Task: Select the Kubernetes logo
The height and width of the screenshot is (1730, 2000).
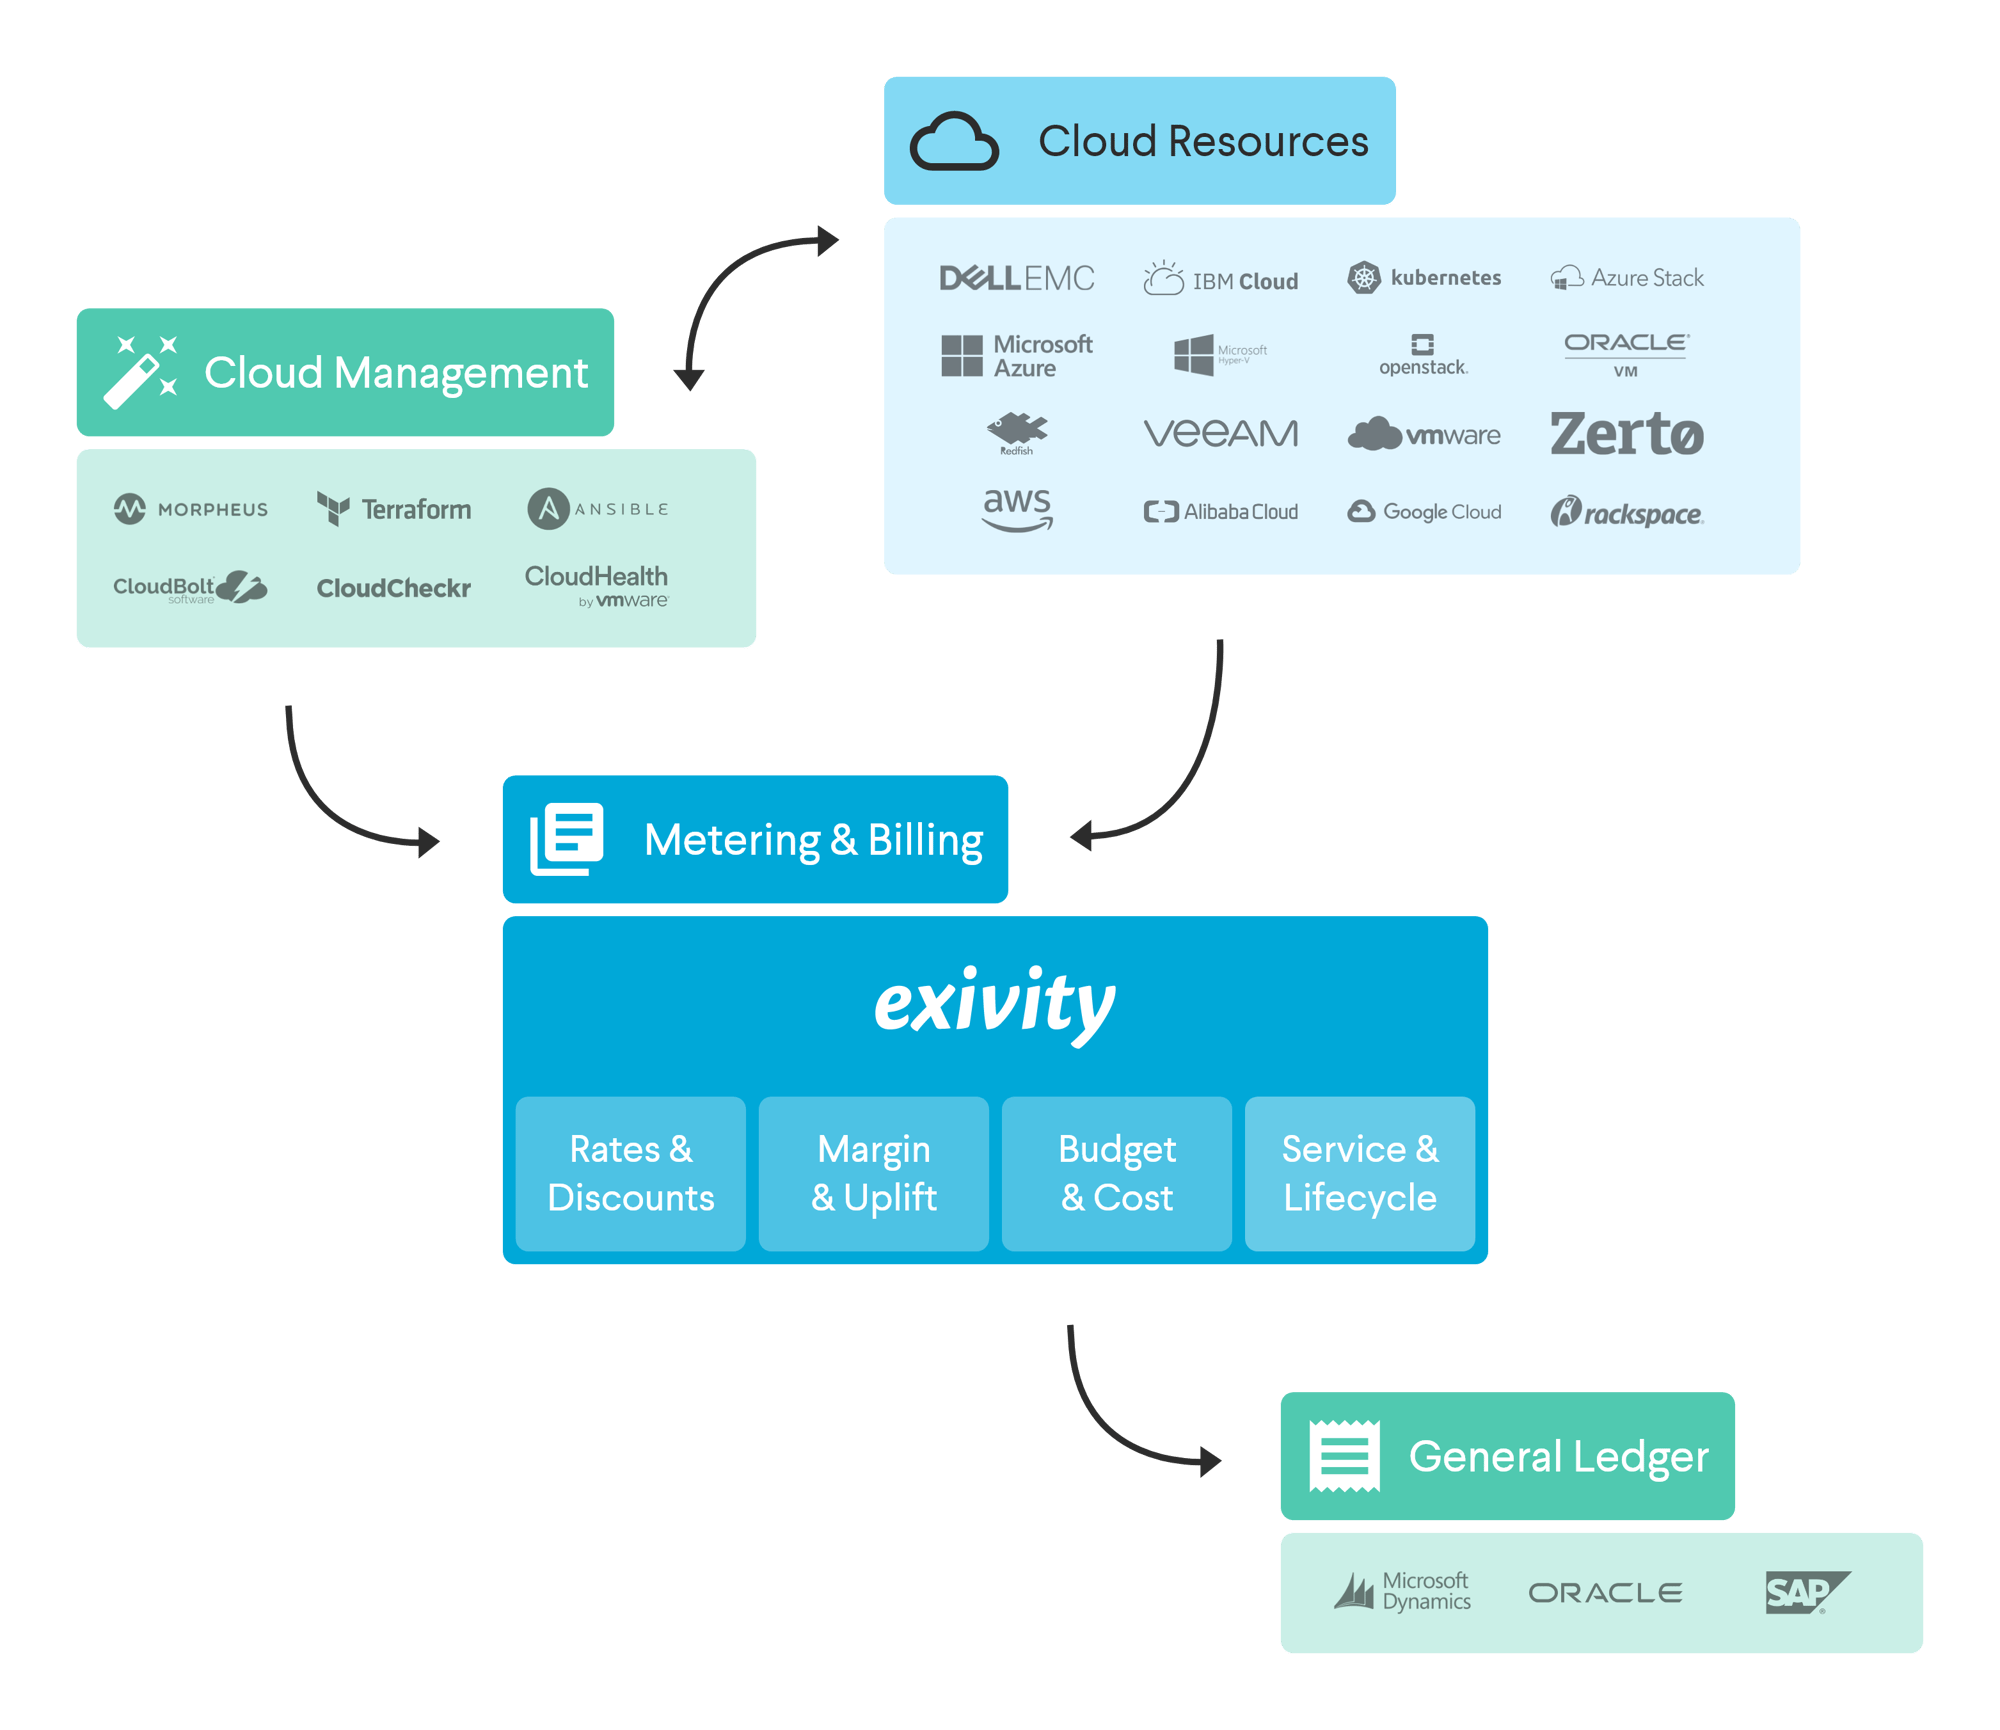Action: click(1423, 277)
